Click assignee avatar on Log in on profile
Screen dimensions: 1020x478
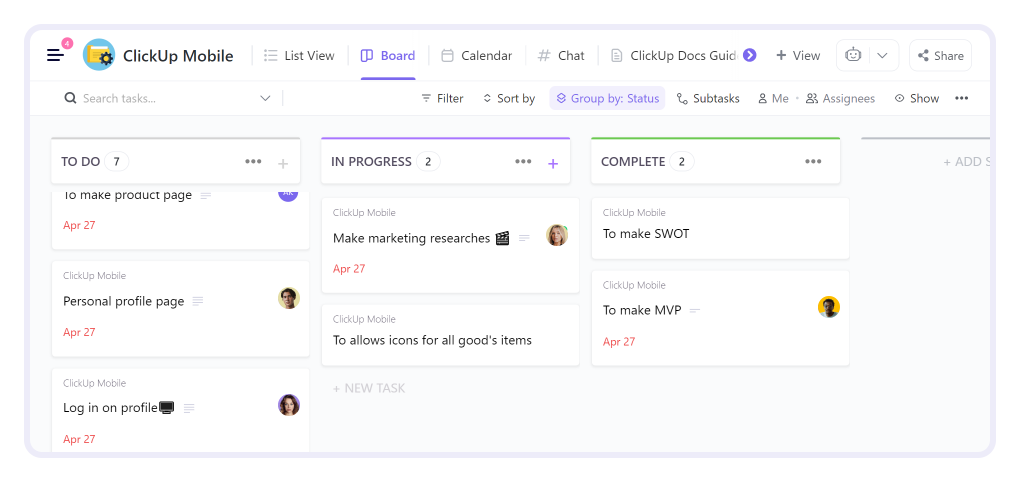(x=289, y=405)
